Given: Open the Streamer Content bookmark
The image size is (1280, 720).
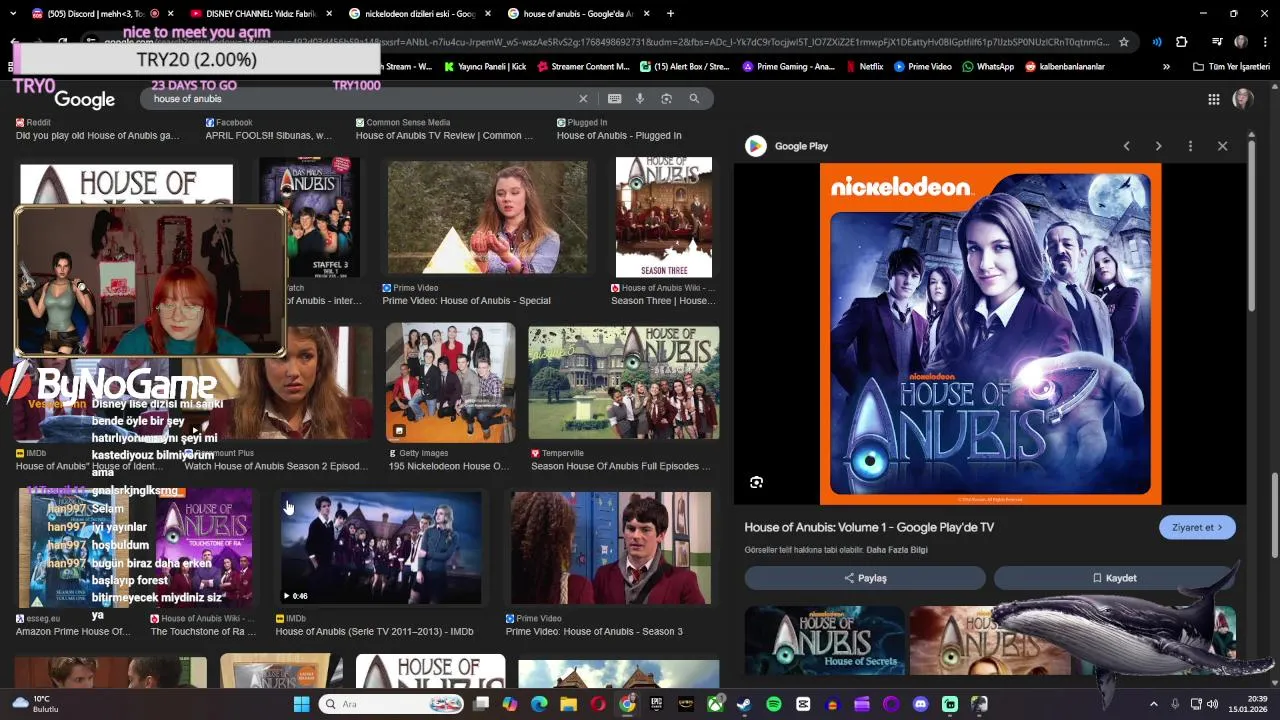Looking at the screenshot, I should point(582,67).
